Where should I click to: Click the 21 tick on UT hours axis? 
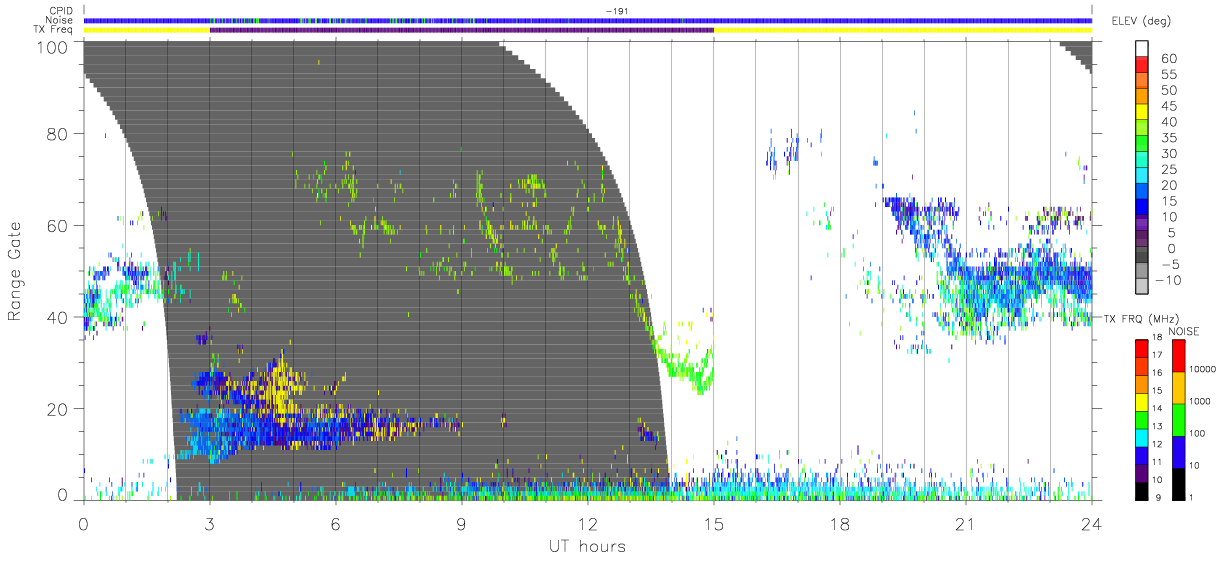coord(965,524)
